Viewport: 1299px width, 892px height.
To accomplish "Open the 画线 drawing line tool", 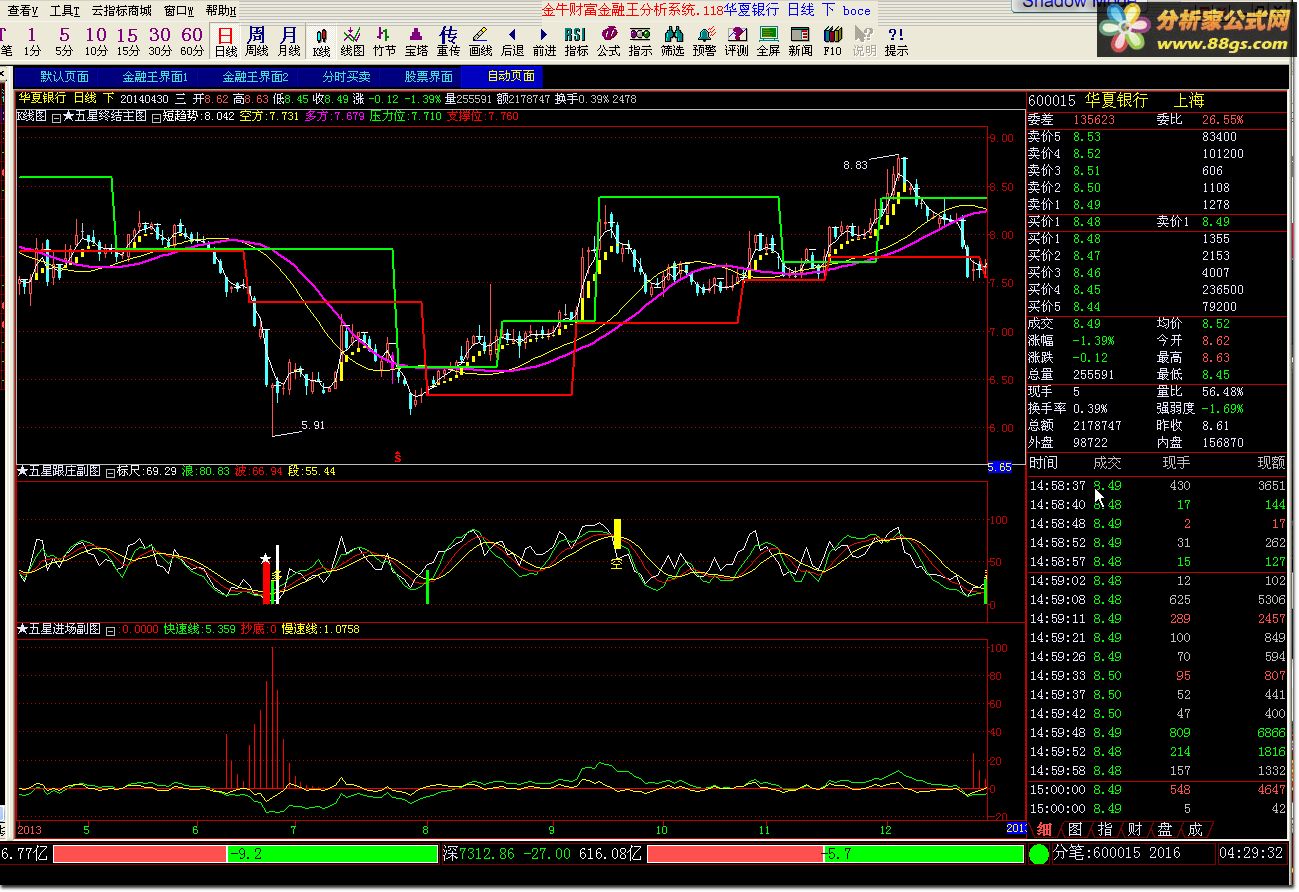I will [x=480, y=41].
